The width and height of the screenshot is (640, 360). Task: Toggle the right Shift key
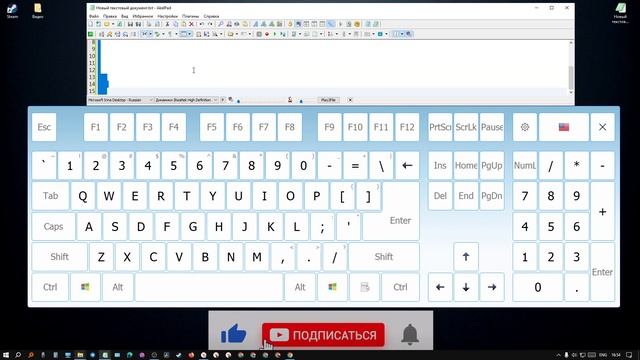tap(384, 256)
